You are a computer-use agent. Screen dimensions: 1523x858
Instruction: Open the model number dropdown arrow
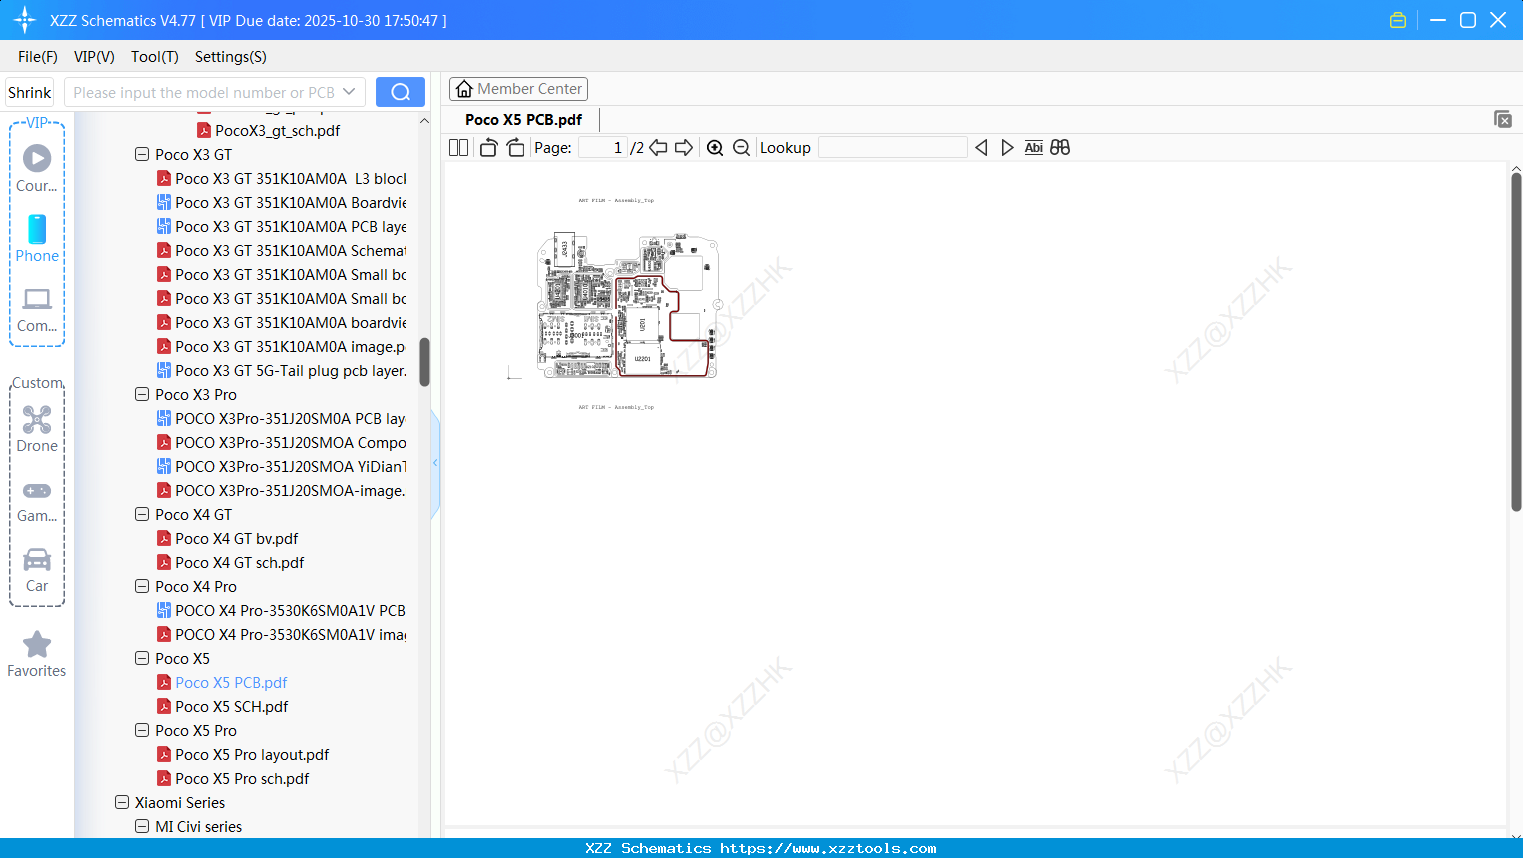pyautogui.click(x=349, y=92)
